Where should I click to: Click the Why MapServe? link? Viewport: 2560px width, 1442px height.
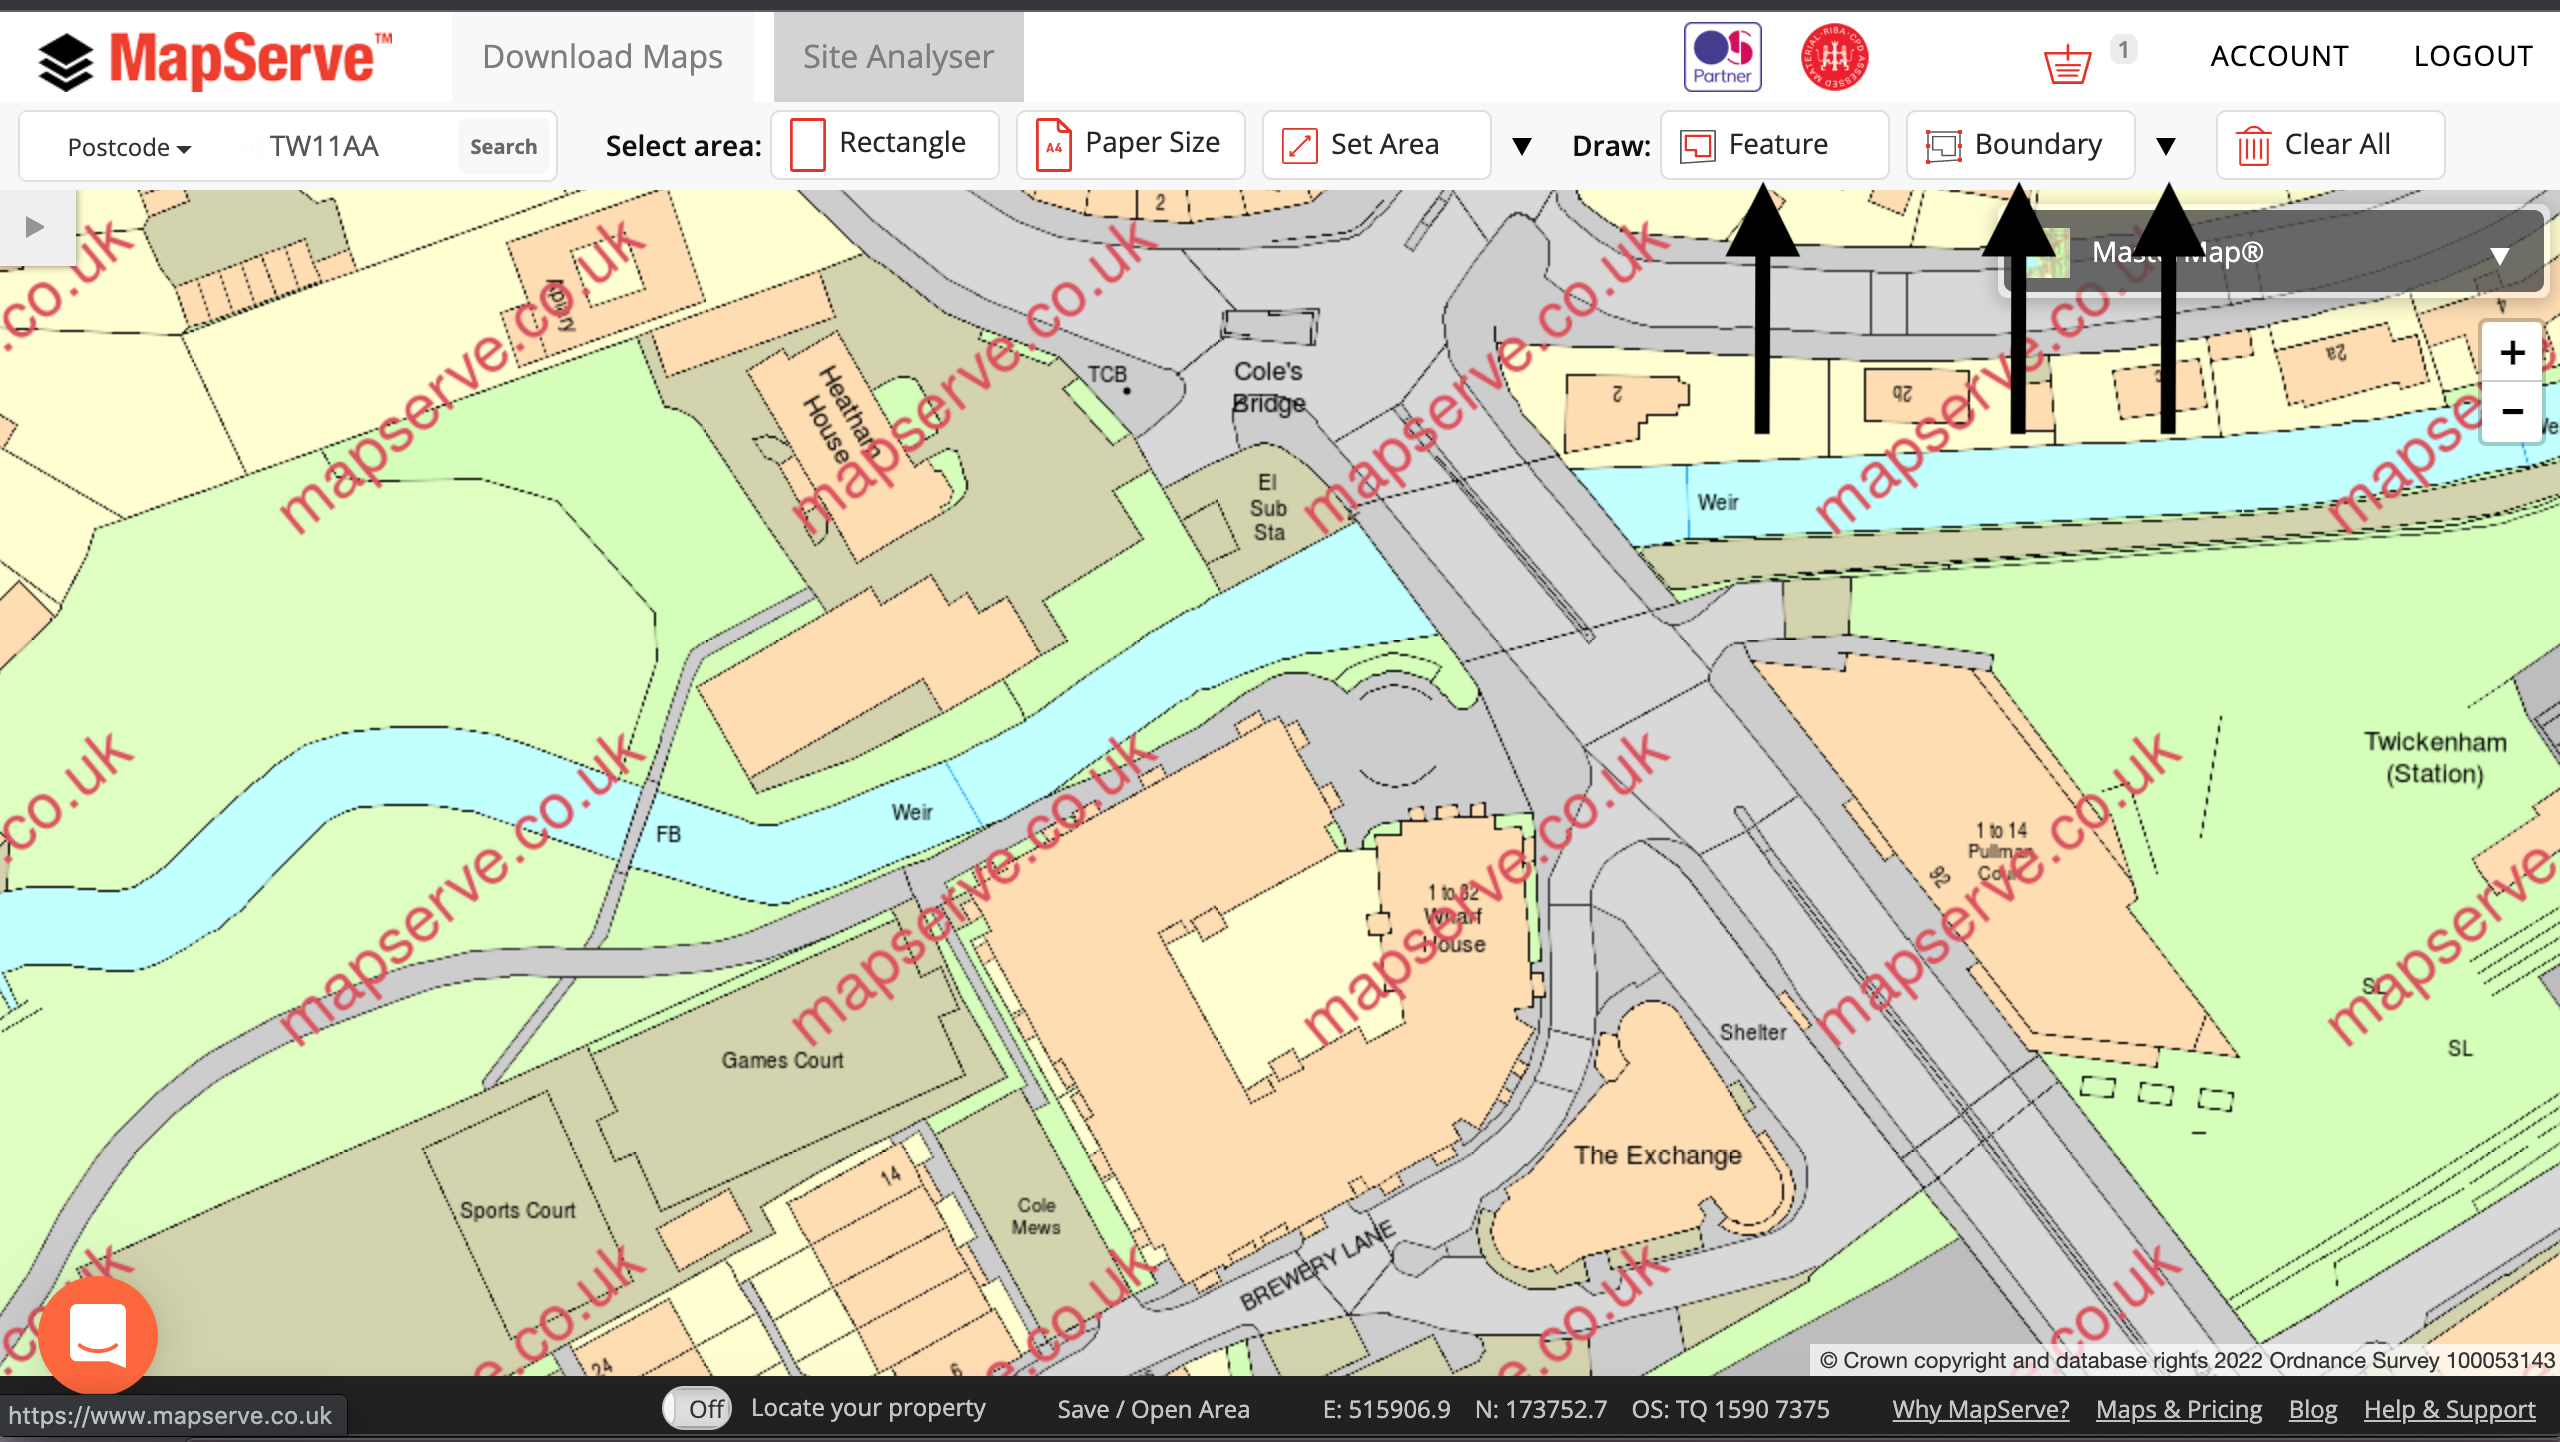pos(1983,1407)
